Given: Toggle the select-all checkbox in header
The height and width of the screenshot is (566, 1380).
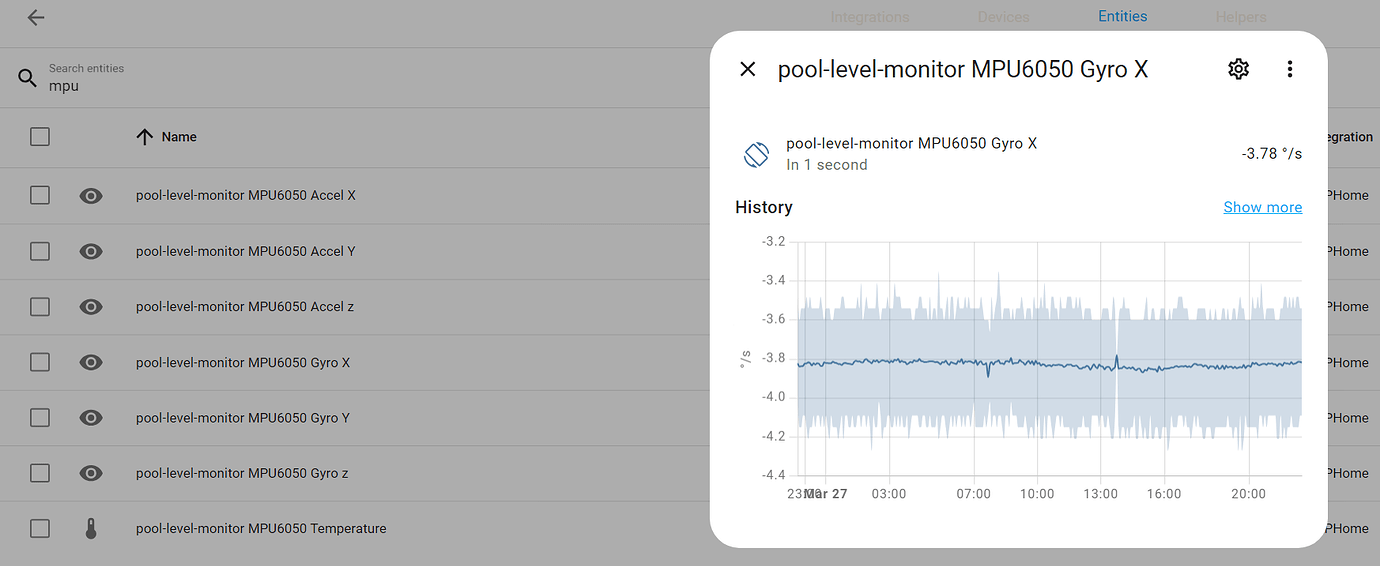Looking at the screenshot, I should pyautogui.click(x=40, y=137).
